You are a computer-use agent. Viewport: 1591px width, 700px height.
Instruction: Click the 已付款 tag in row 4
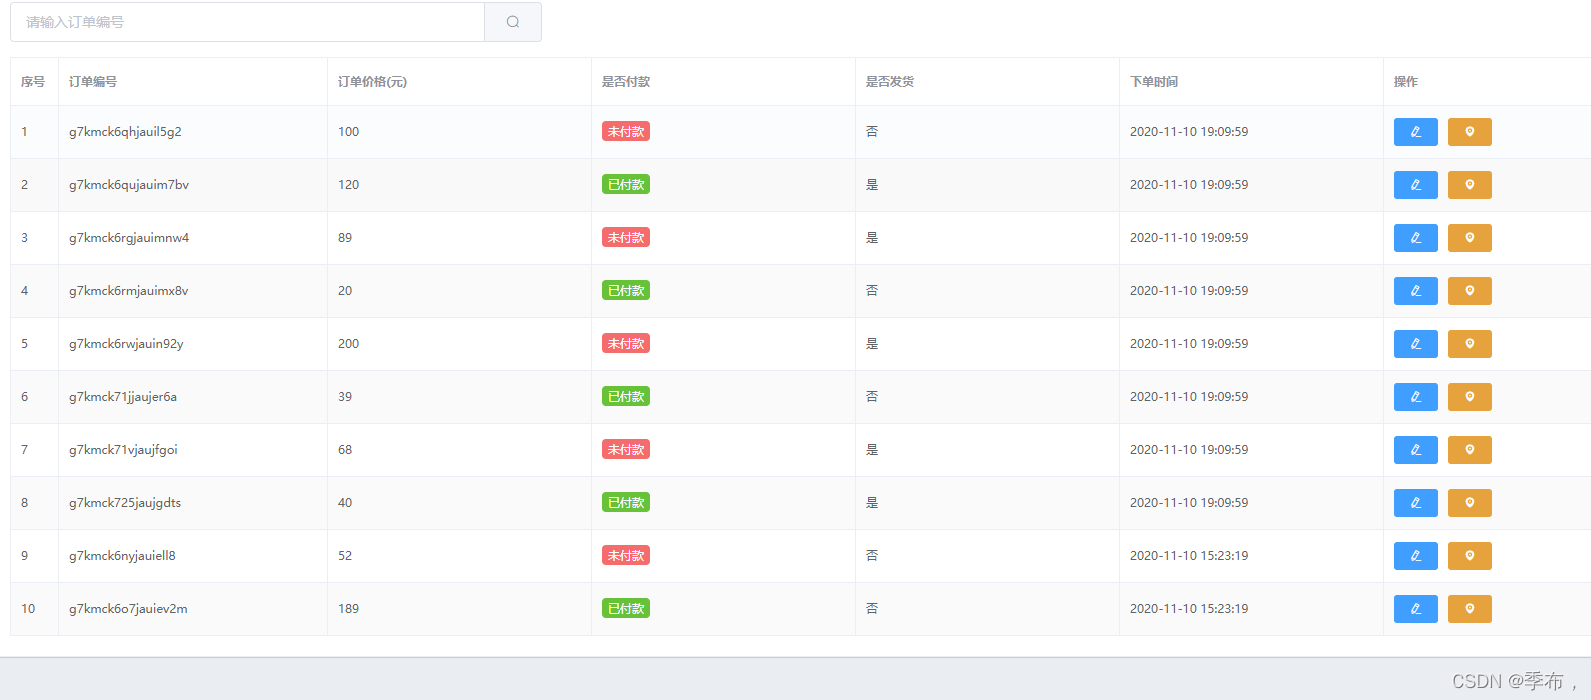coord(626,290)
